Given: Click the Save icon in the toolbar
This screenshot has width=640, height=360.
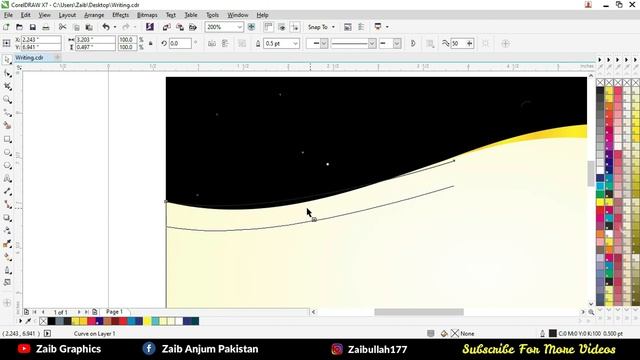Looking at the screenshot, I should click(33, 27).
